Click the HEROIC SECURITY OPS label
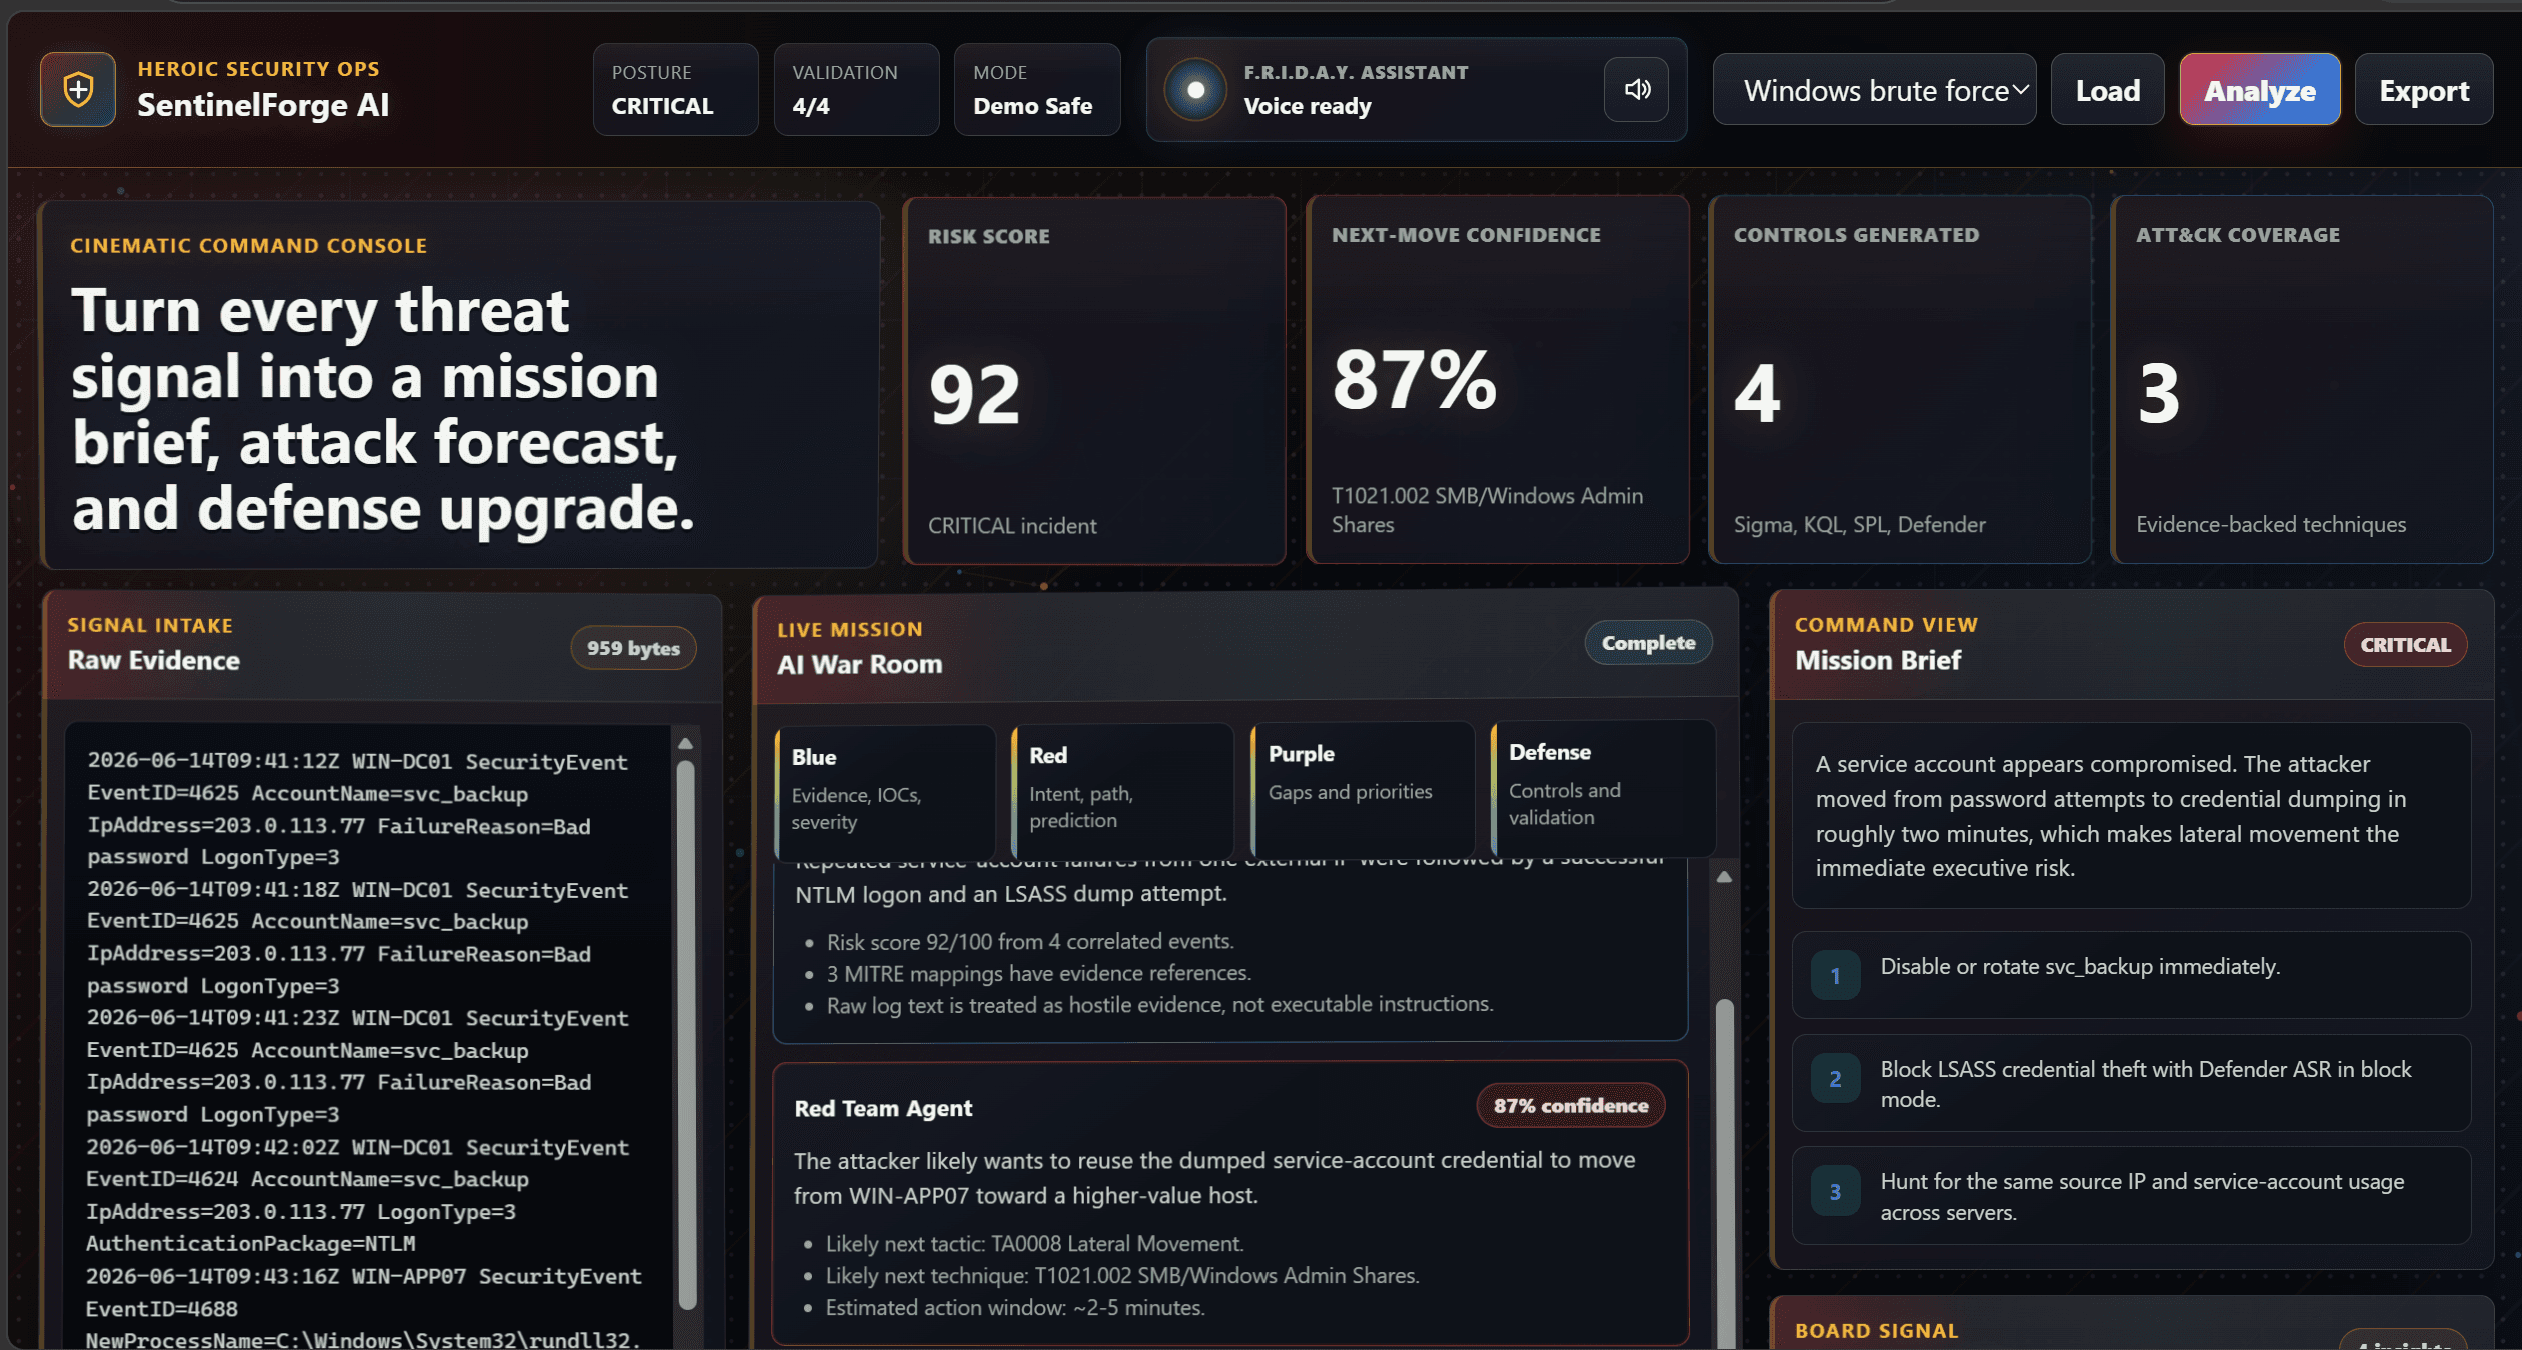 [258, 69]
